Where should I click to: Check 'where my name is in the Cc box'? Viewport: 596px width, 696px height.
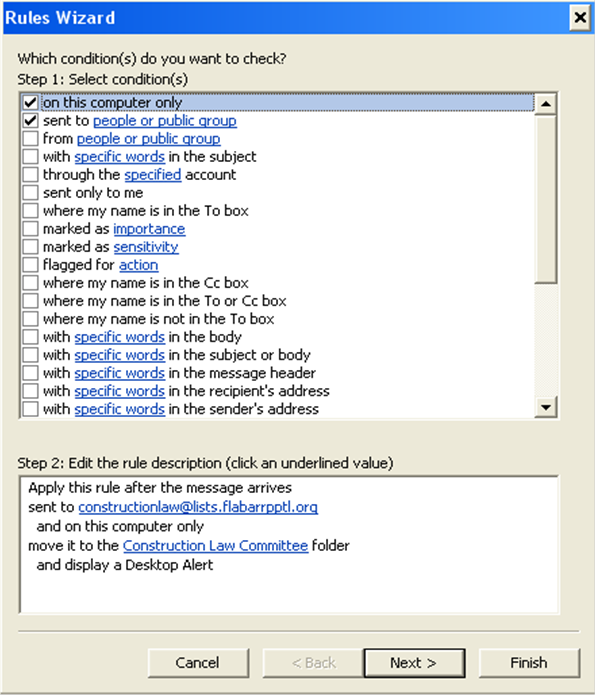[30, 283]
